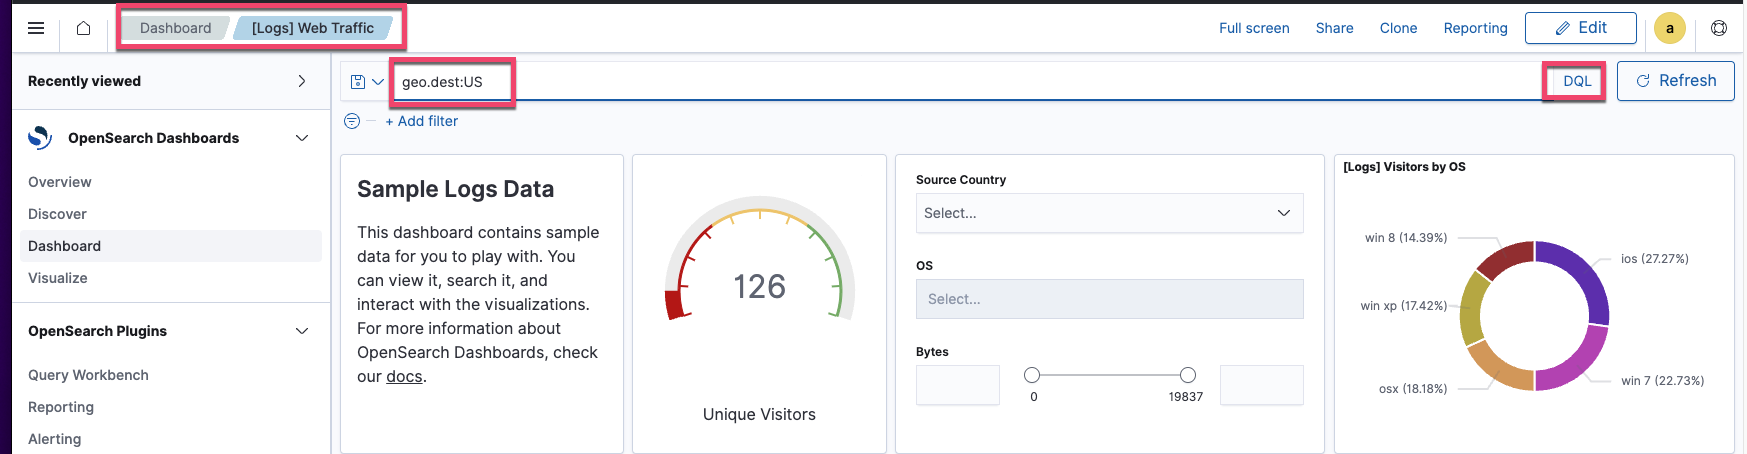
Task: Click the win 7 (22.73%) label
Action: tap(1663, 380)
